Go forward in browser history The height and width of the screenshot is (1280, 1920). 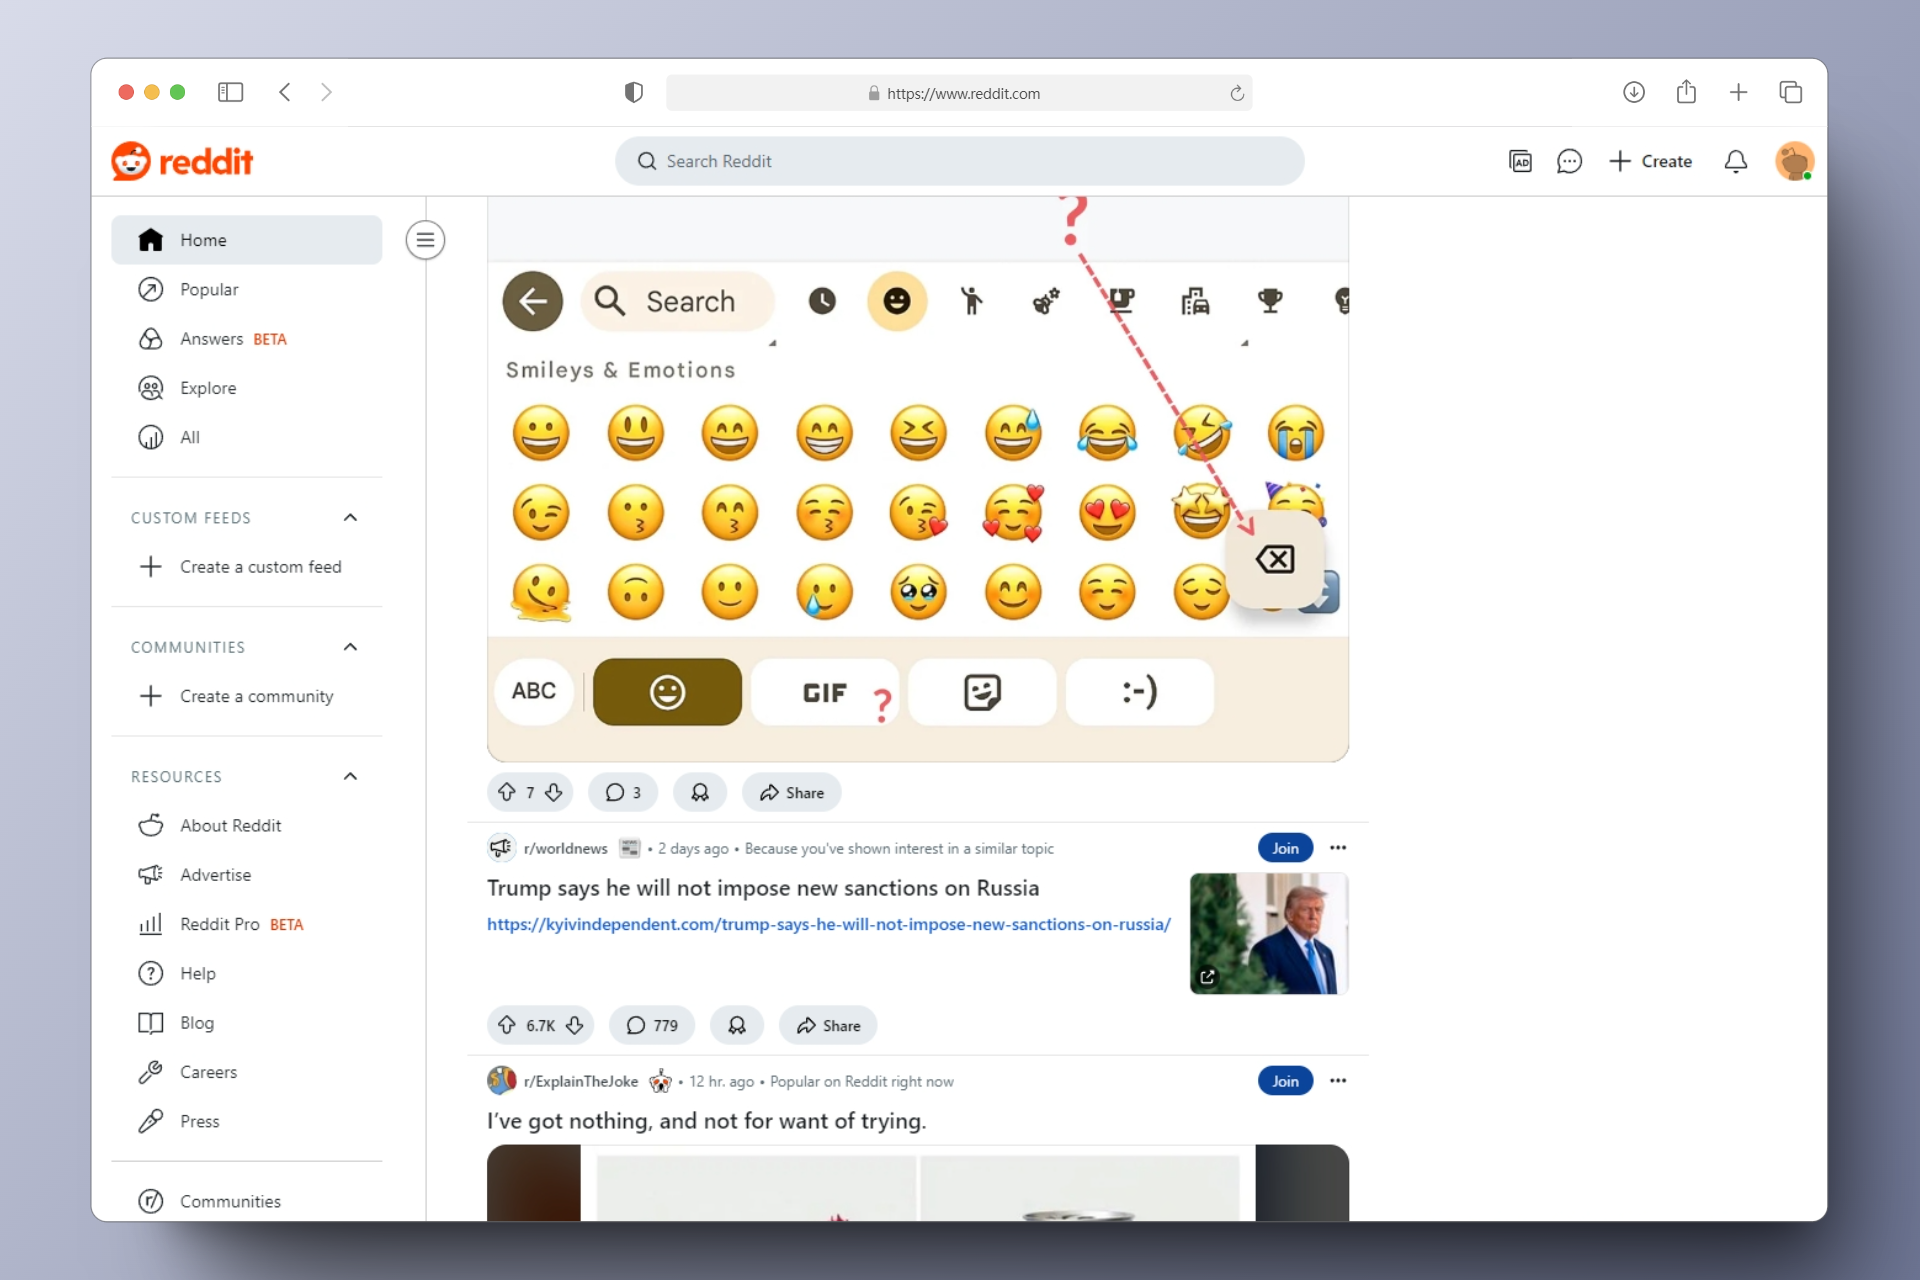click(326, 92)
